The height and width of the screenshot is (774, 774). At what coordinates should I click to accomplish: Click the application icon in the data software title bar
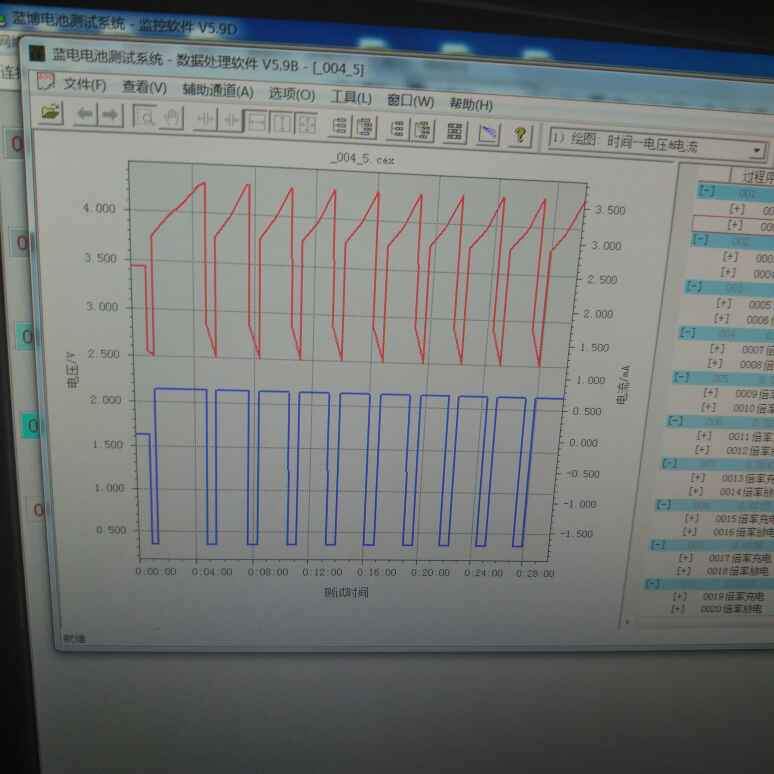pyautogui.click(x=37, y=53)
